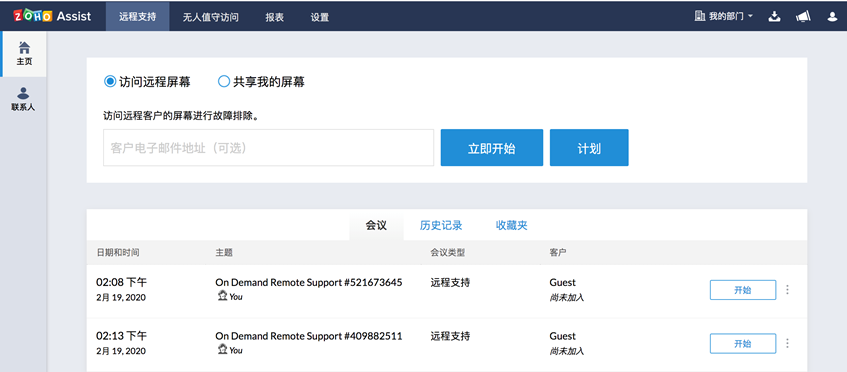Viewport: 847px width, 372px height.
Task: Click the 会议类型 column header
Action: click(448, 252)
